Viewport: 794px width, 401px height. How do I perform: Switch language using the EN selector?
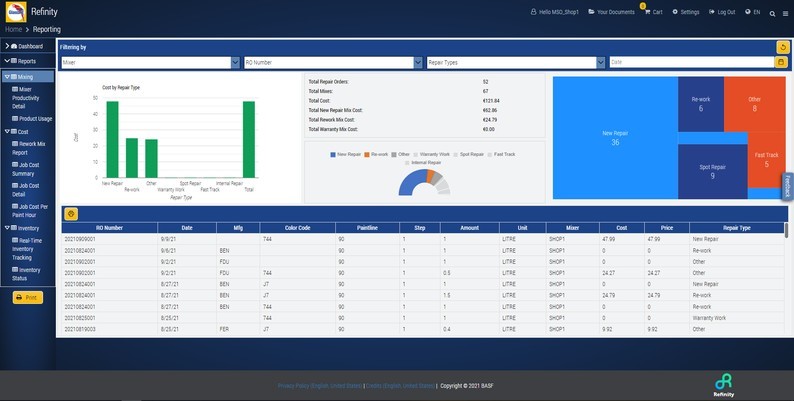click(752, 12)
